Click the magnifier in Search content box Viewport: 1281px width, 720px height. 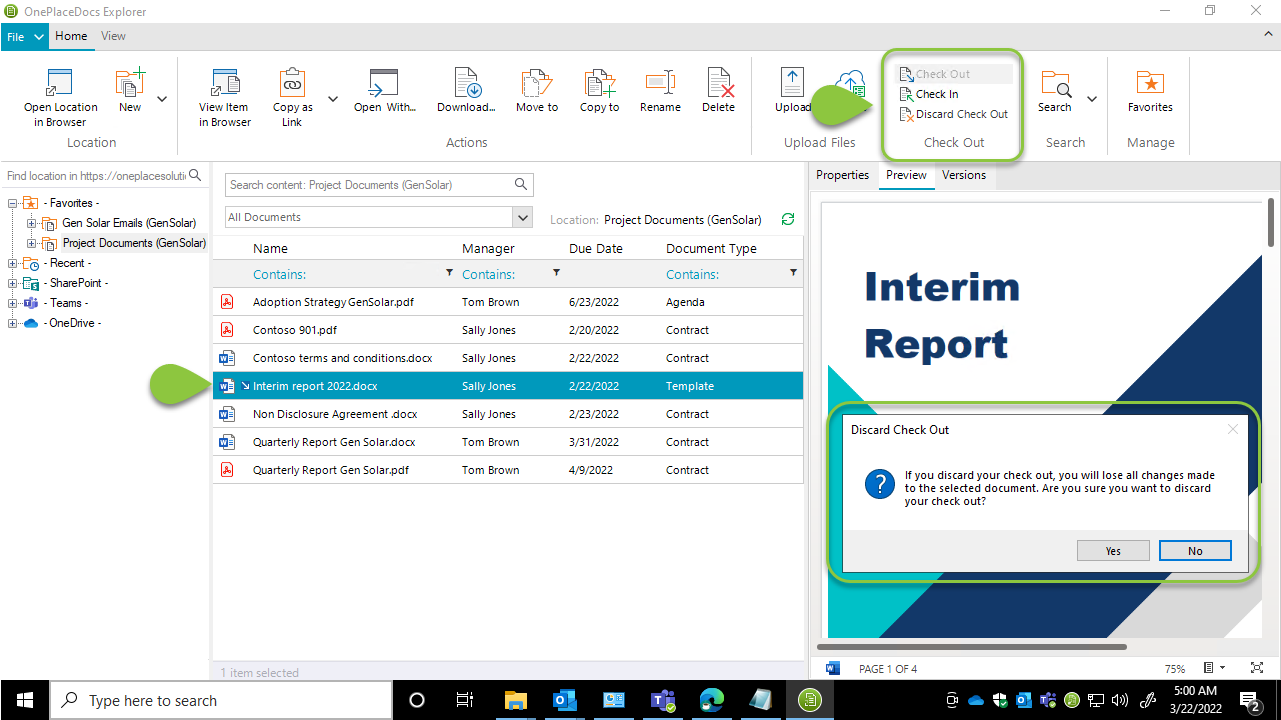(x=520, y=184)
